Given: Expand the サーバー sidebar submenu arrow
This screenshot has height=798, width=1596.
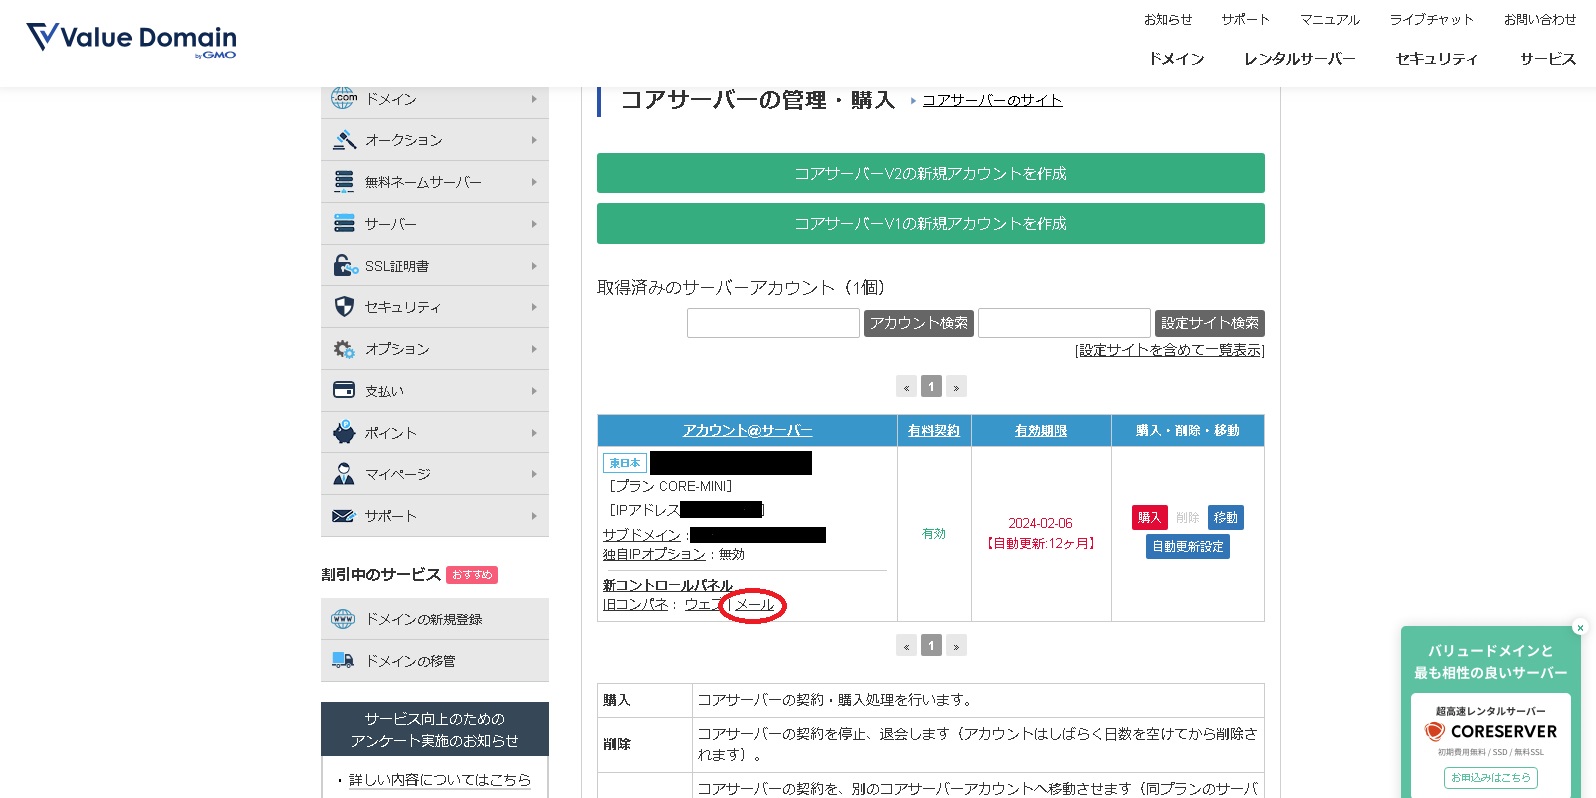Looking at the screenshot, I should coord(534,224).
